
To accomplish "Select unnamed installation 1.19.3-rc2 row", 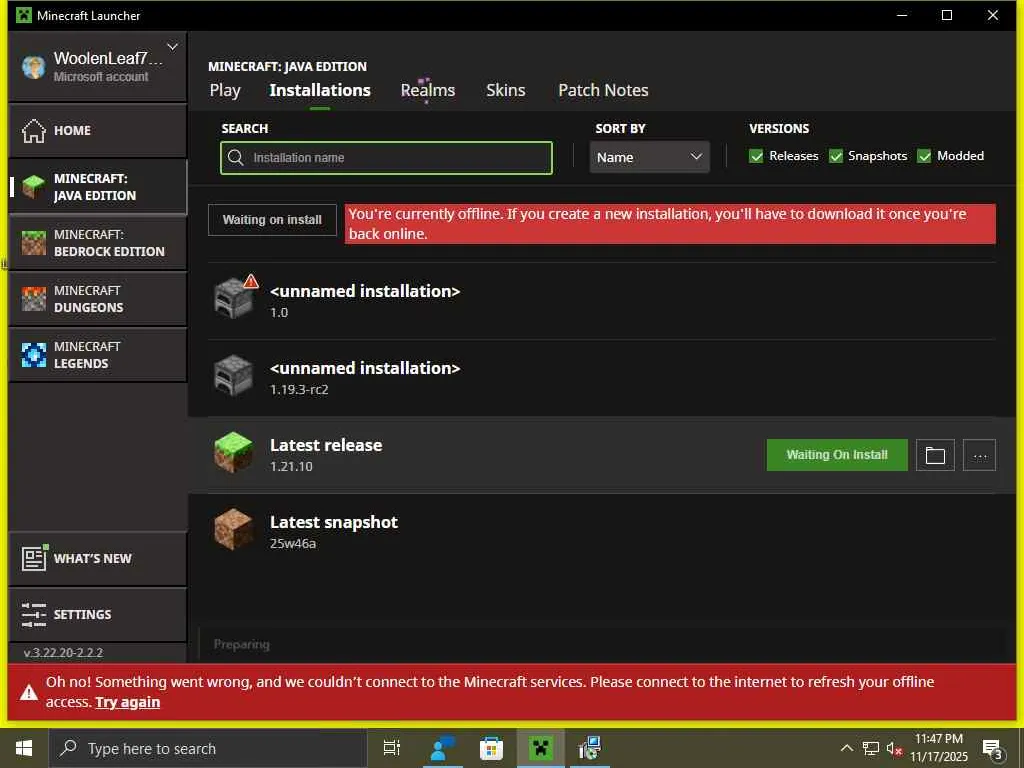I will click(602, 378).
